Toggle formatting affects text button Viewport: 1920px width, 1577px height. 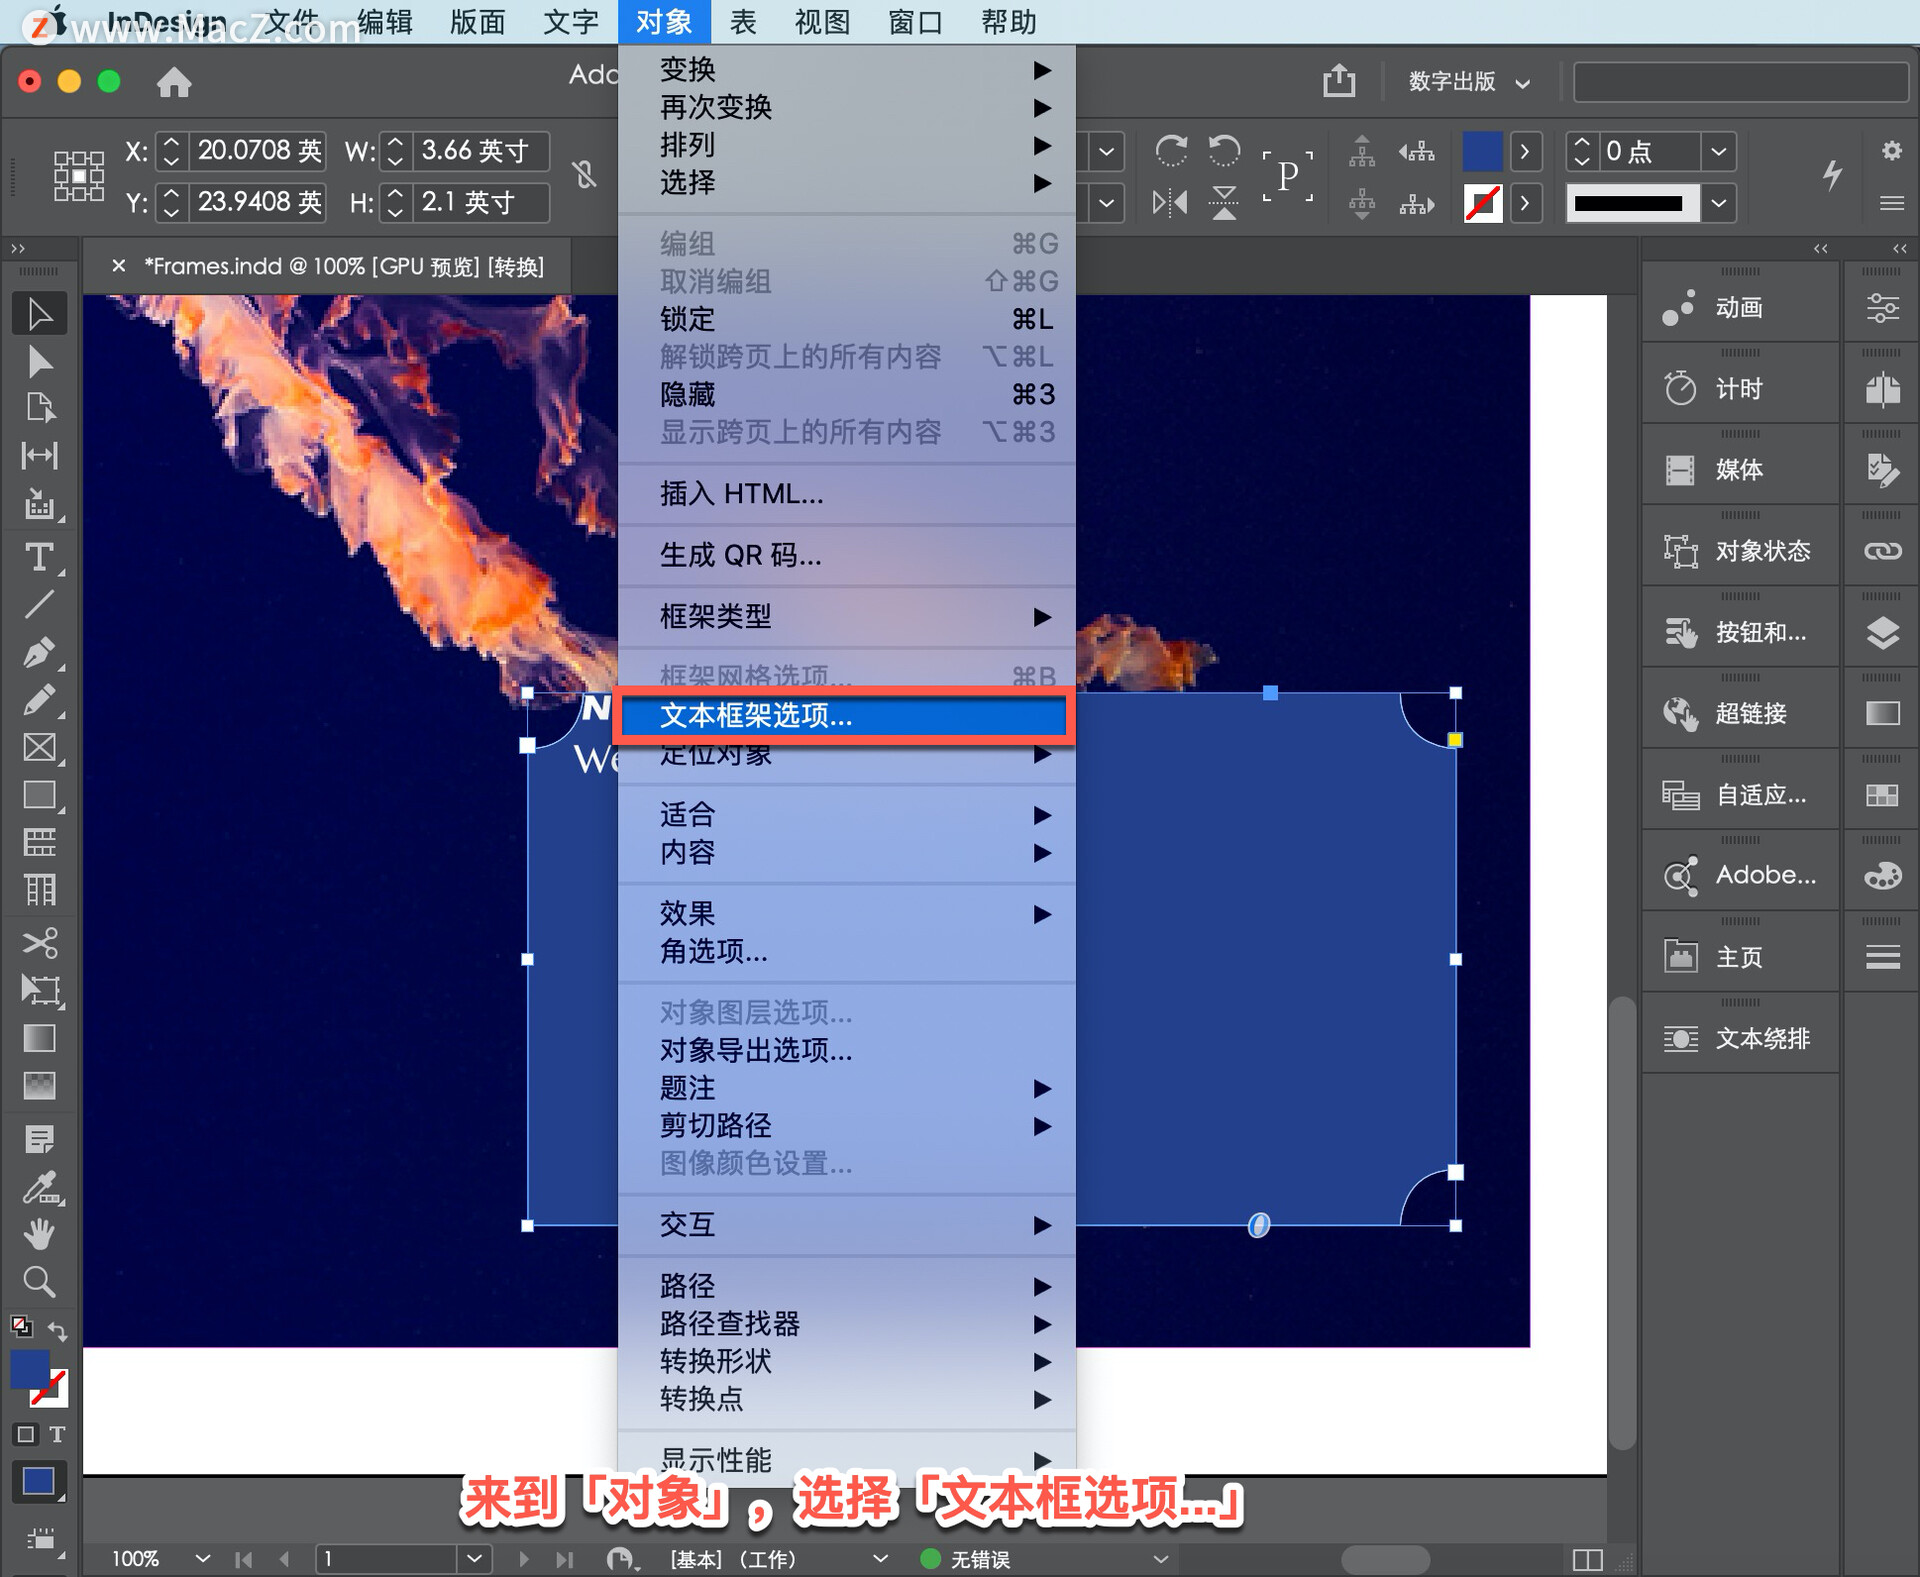58,1434
